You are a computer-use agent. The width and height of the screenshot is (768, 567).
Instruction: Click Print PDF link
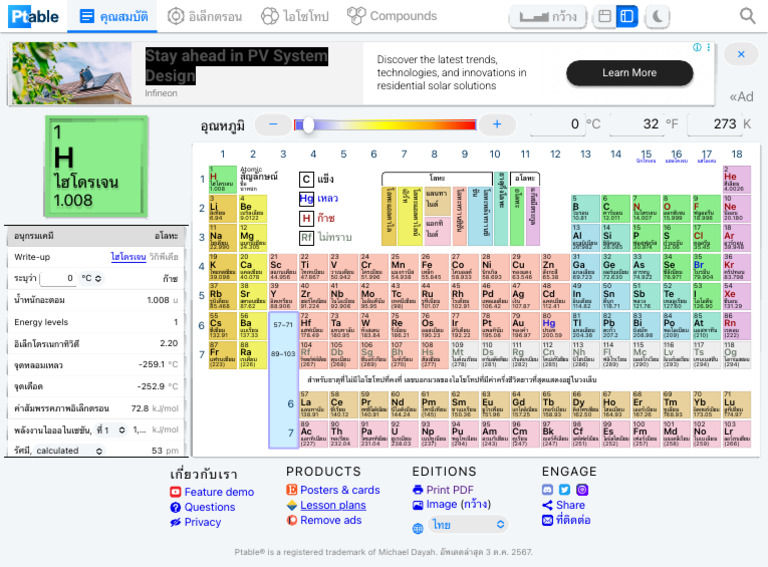(443, 490)
